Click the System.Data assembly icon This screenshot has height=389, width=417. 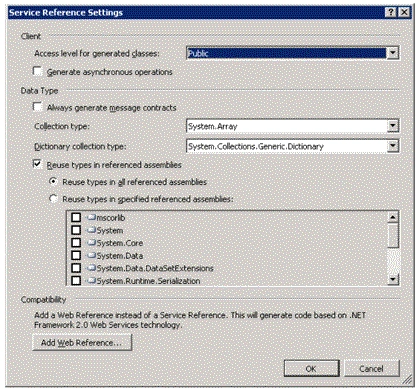coord(91,256)
